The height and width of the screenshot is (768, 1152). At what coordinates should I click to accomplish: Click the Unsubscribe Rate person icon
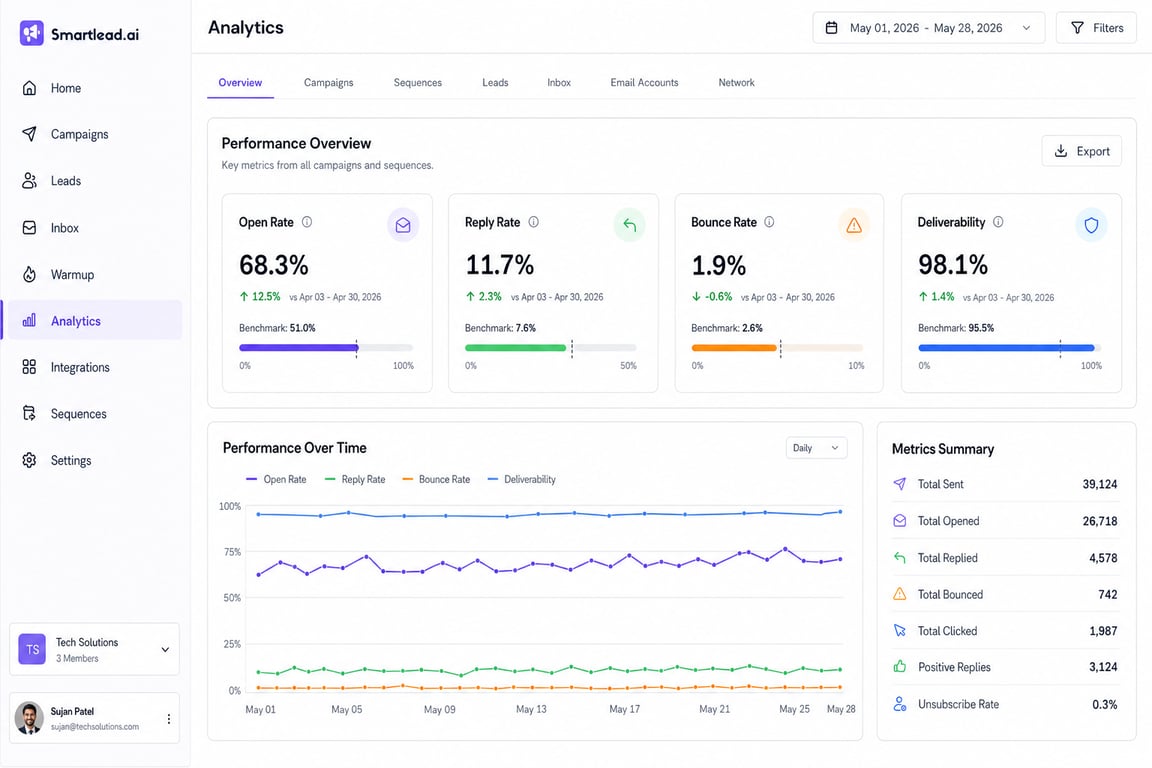coord(900,704)
